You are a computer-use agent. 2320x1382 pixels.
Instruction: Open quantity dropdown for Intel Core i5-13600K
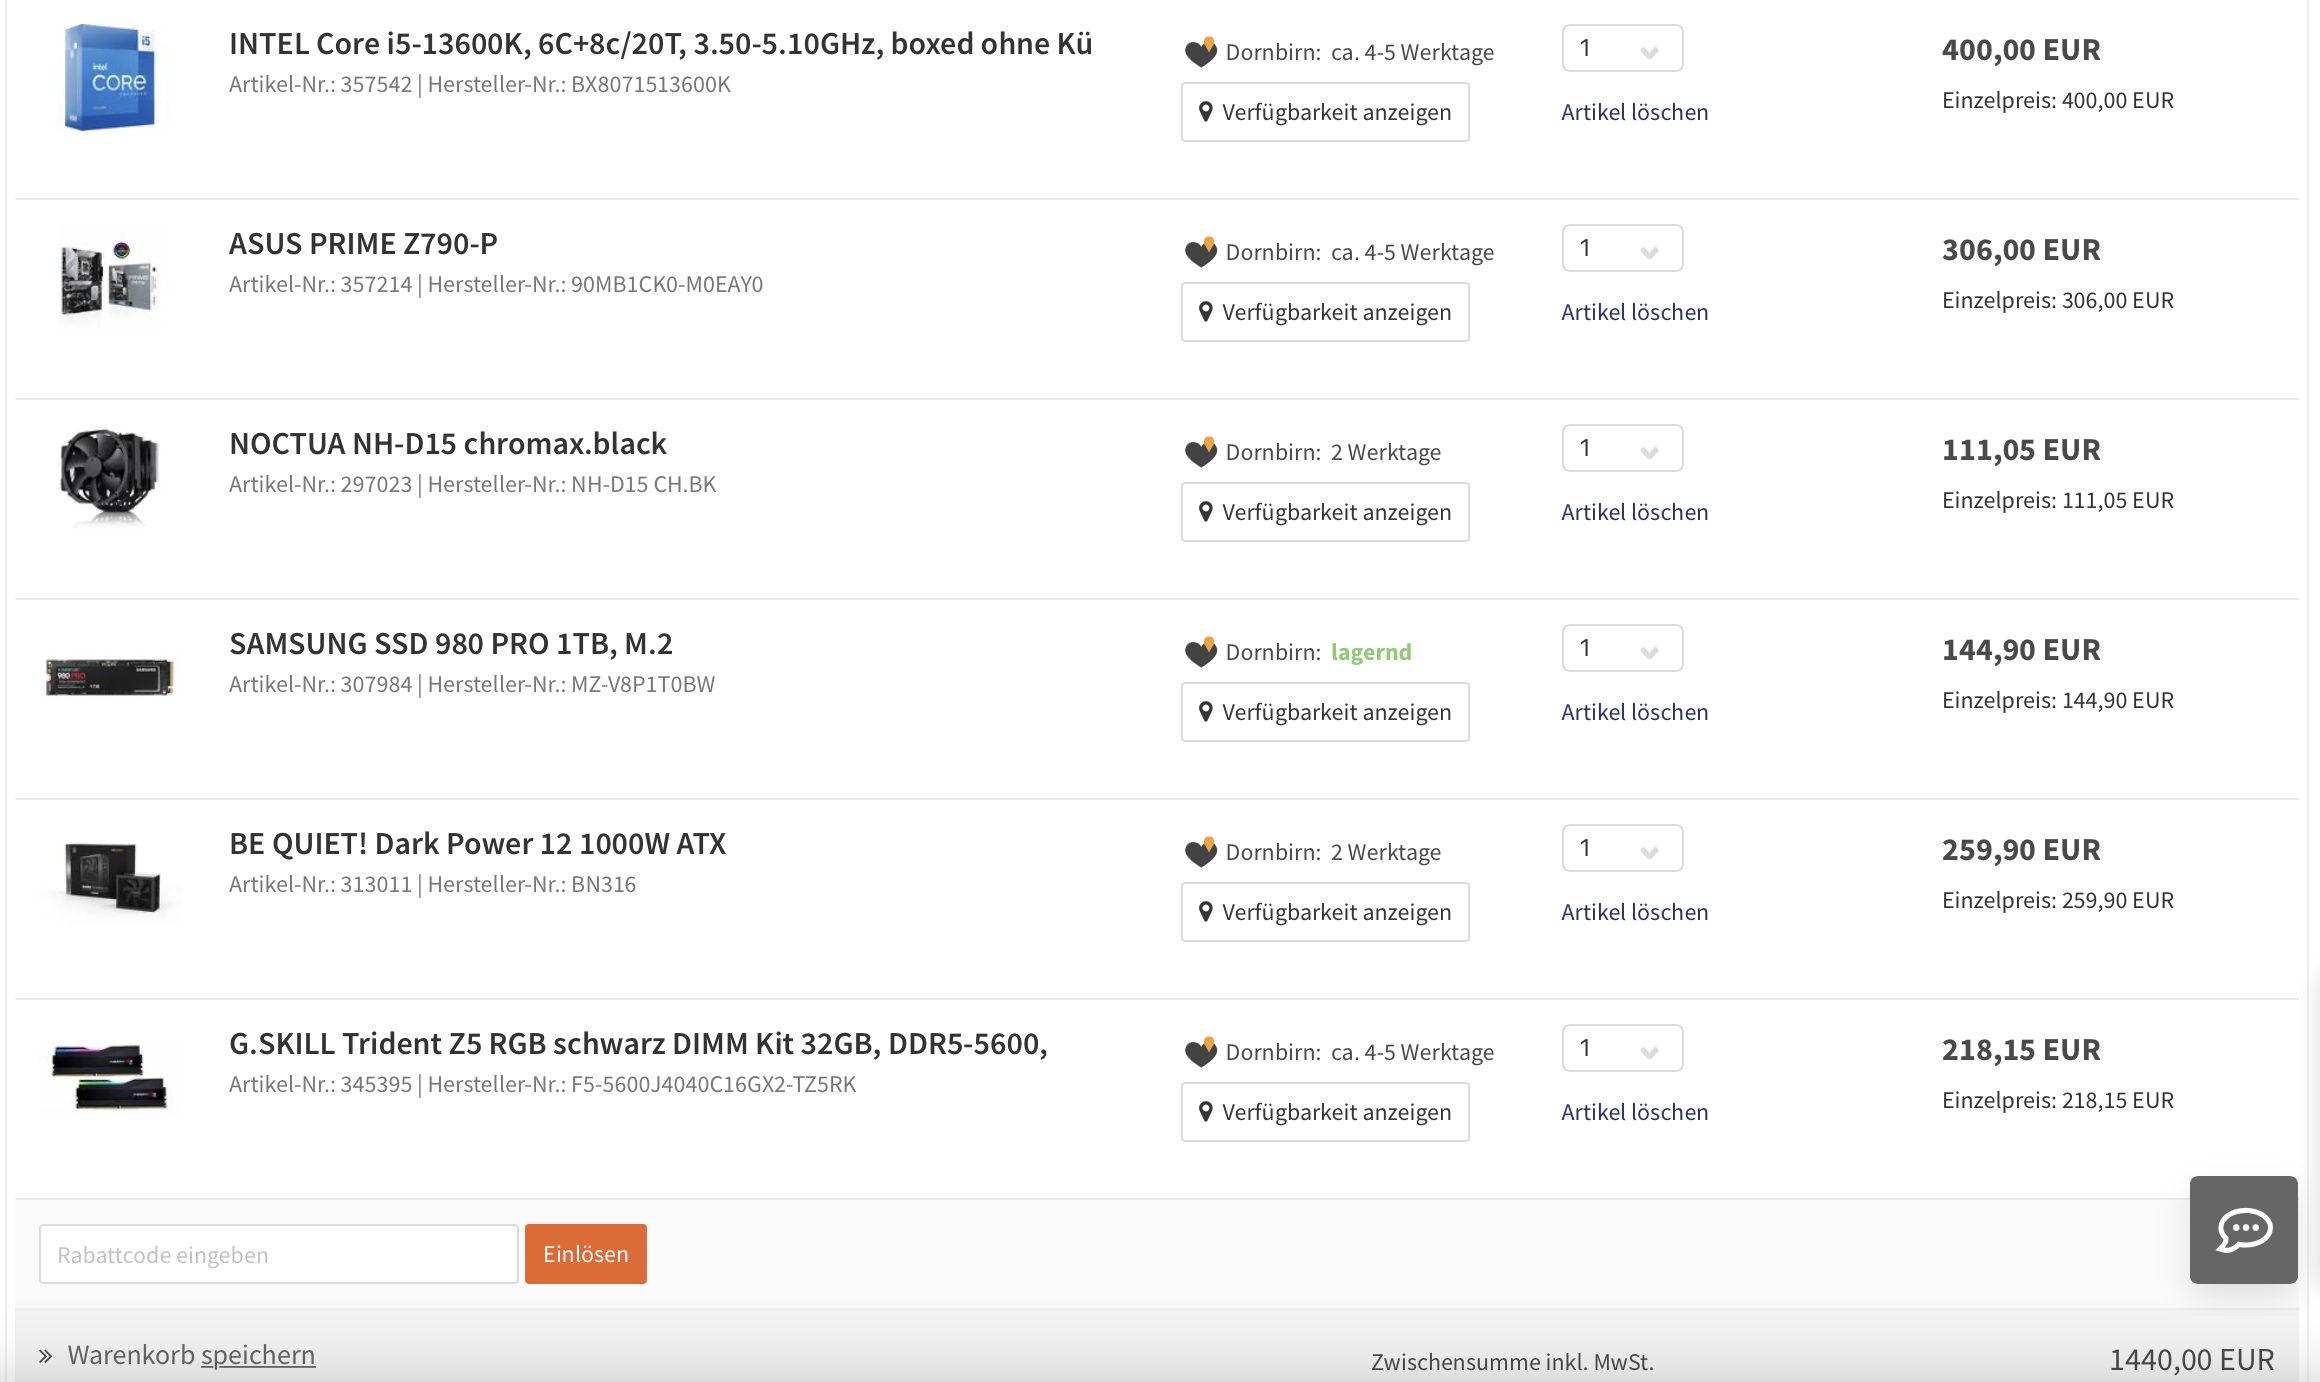1622,49
